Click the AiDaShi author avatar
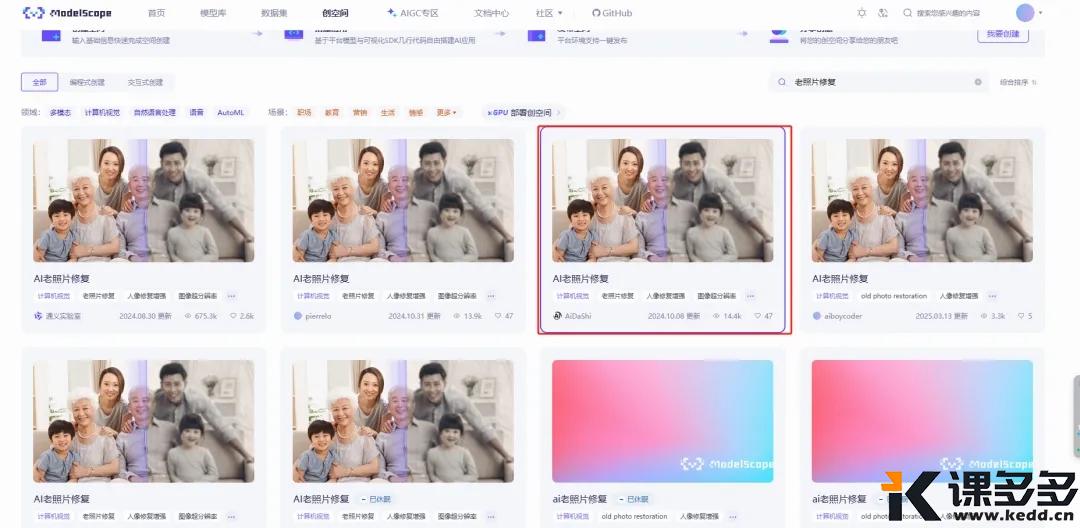The width and height of the screenshot is (1080, 528). point(557,316)
